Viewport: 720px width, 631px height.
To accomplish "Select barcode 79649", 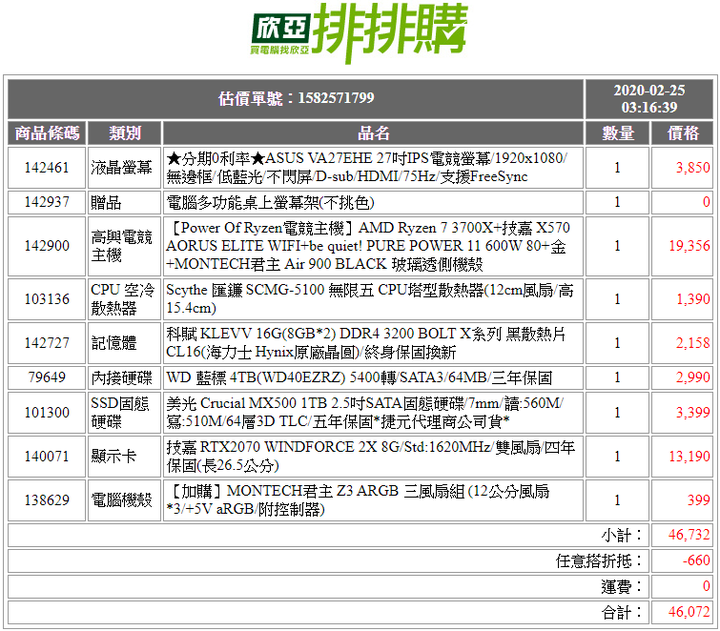I will [47, 377].
